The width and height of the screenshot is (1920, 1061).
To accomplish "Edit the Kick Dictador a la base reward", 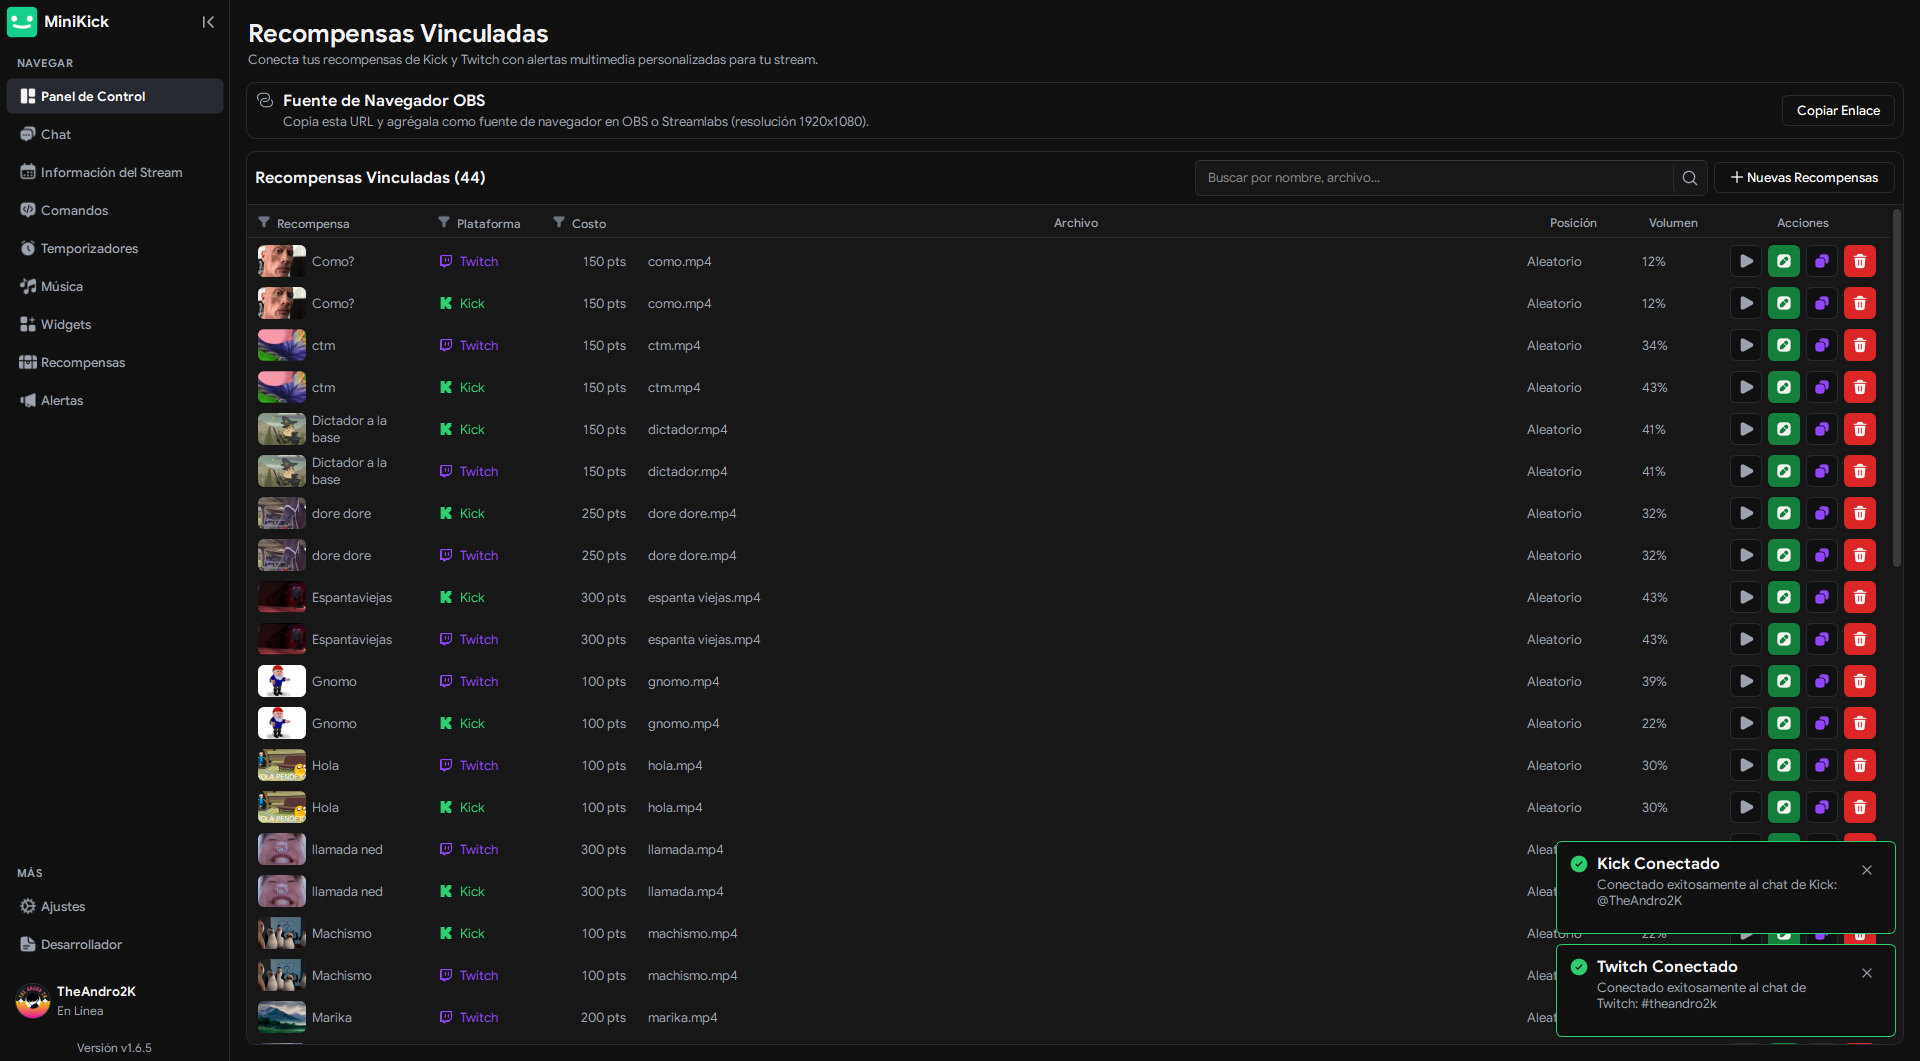I will coord(1784,429).
